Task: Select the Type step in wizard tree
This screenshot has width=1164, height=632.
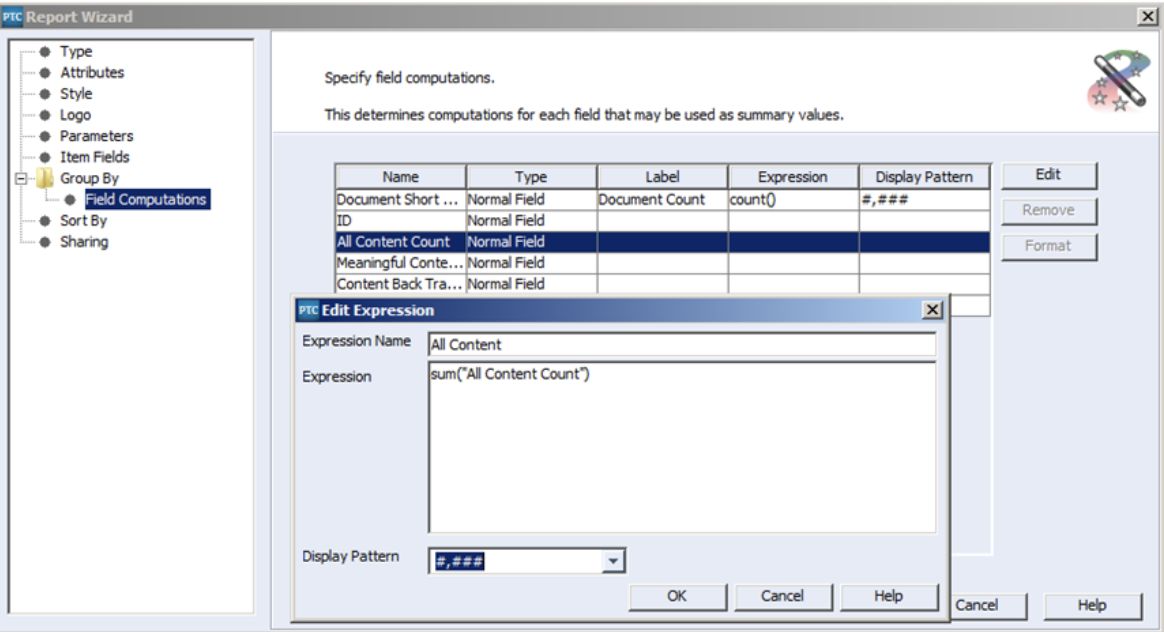Action: coord(76,51)
